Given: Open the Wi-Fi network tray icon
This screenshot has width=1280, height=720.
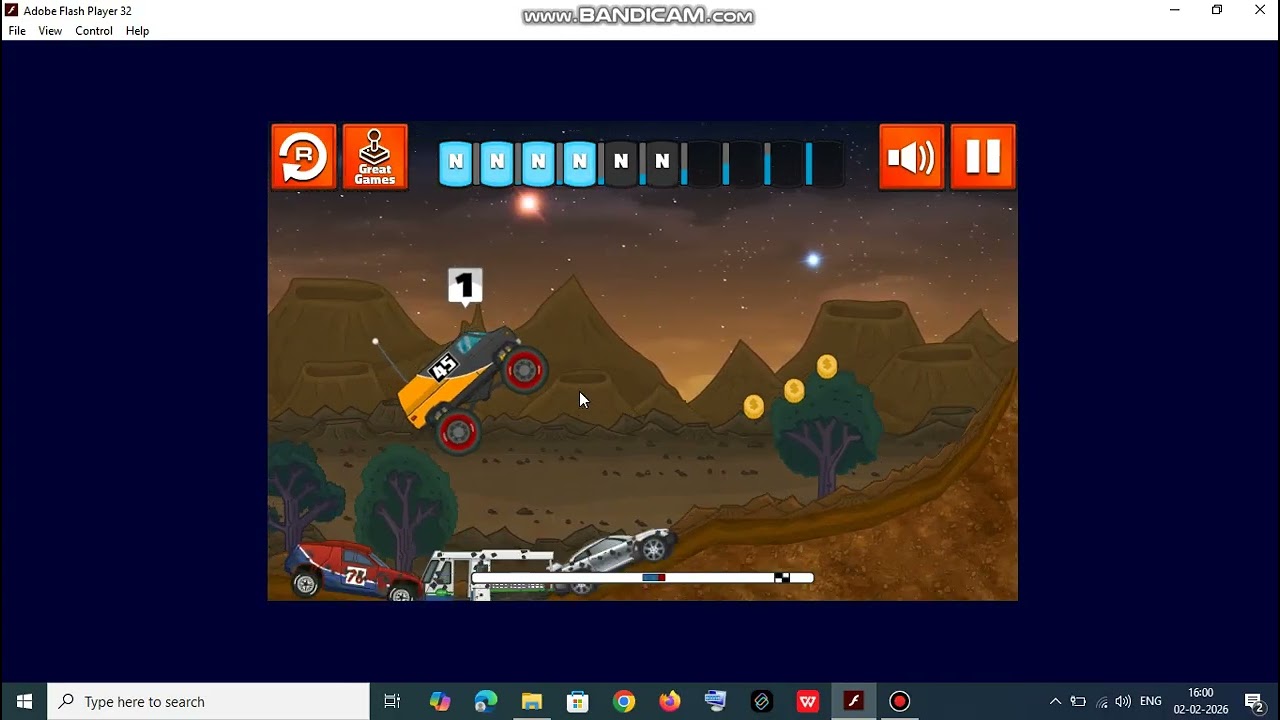Looking at the screenshot, I should click(1101, 701).
